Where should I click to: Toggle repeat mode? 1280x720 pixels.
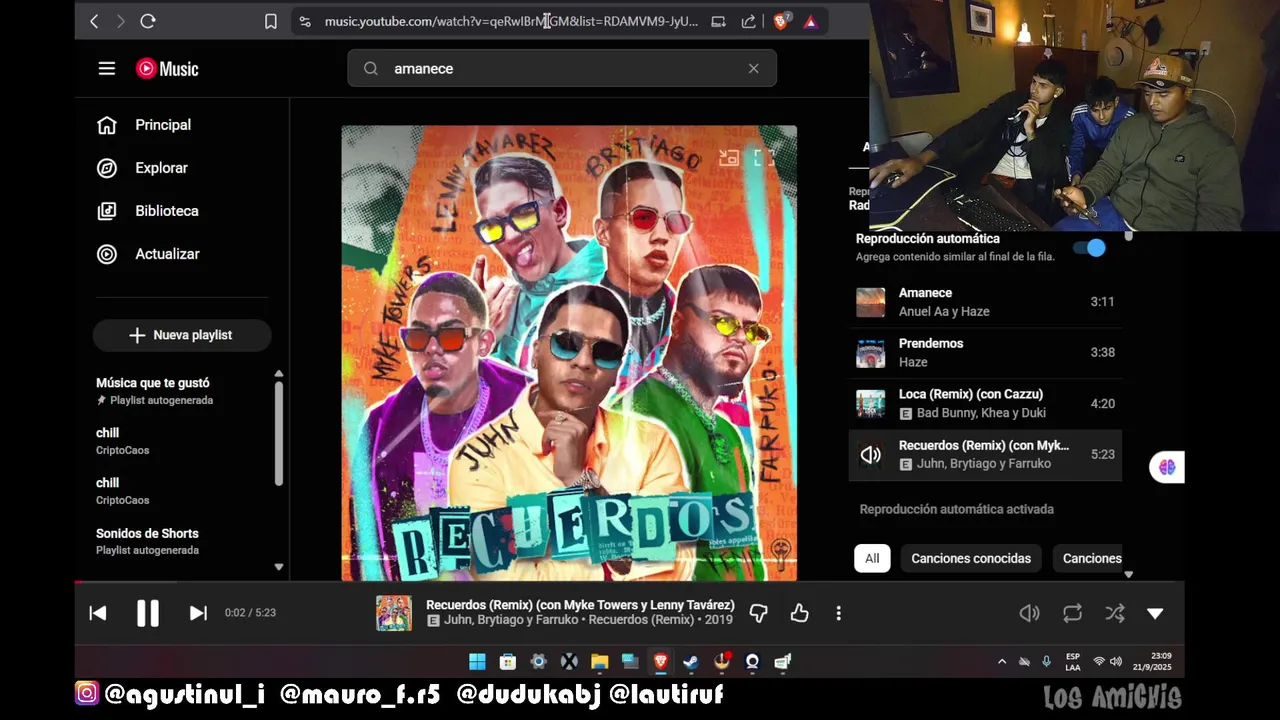[1073, 613]
